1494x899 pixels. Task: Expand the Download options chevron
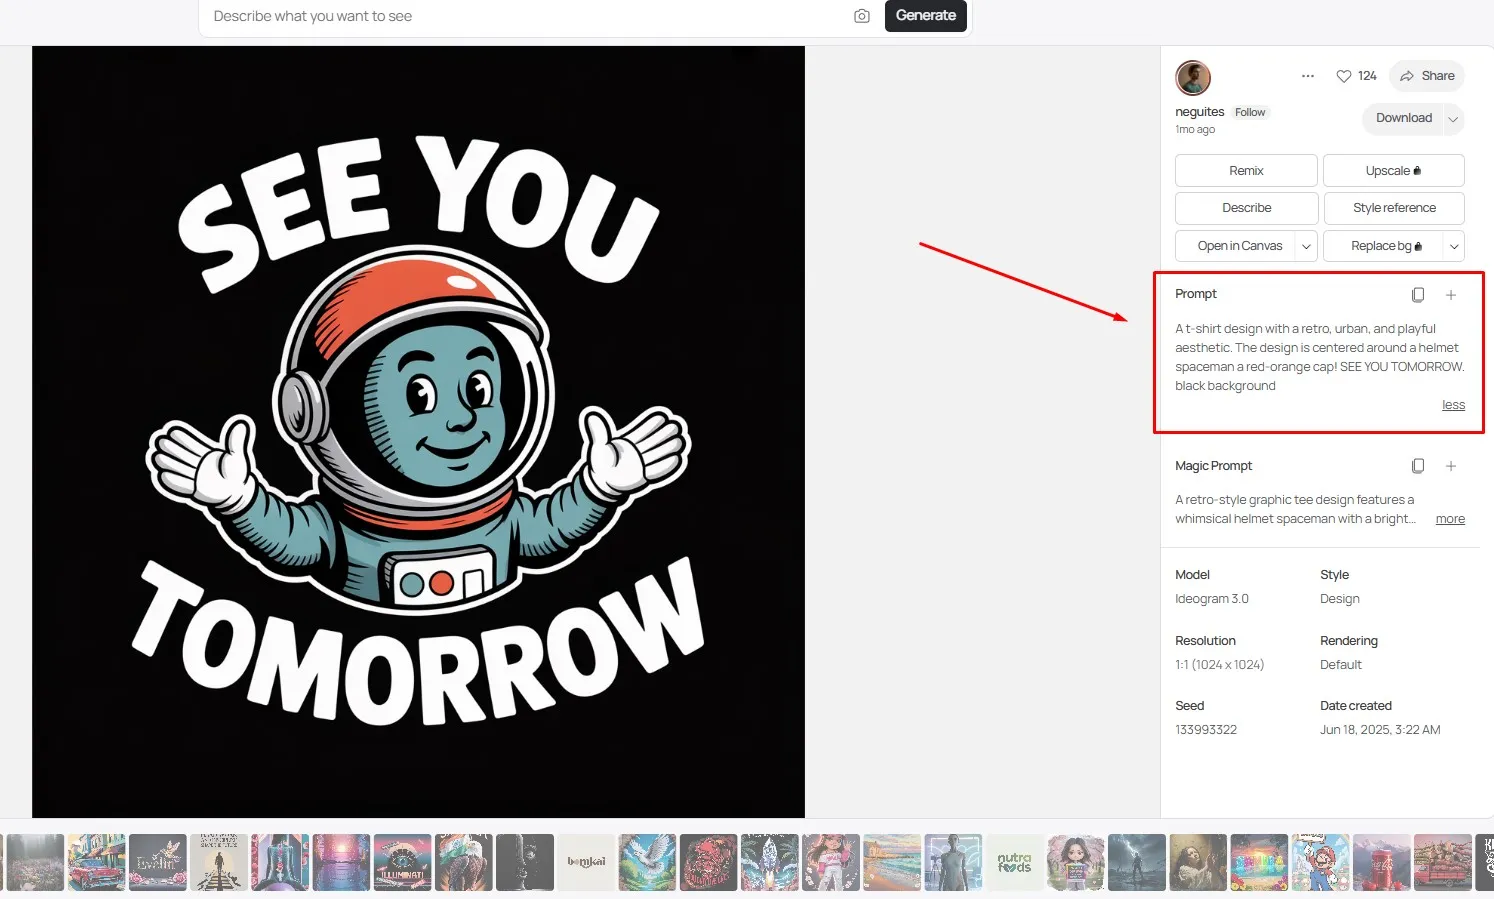1453,119
